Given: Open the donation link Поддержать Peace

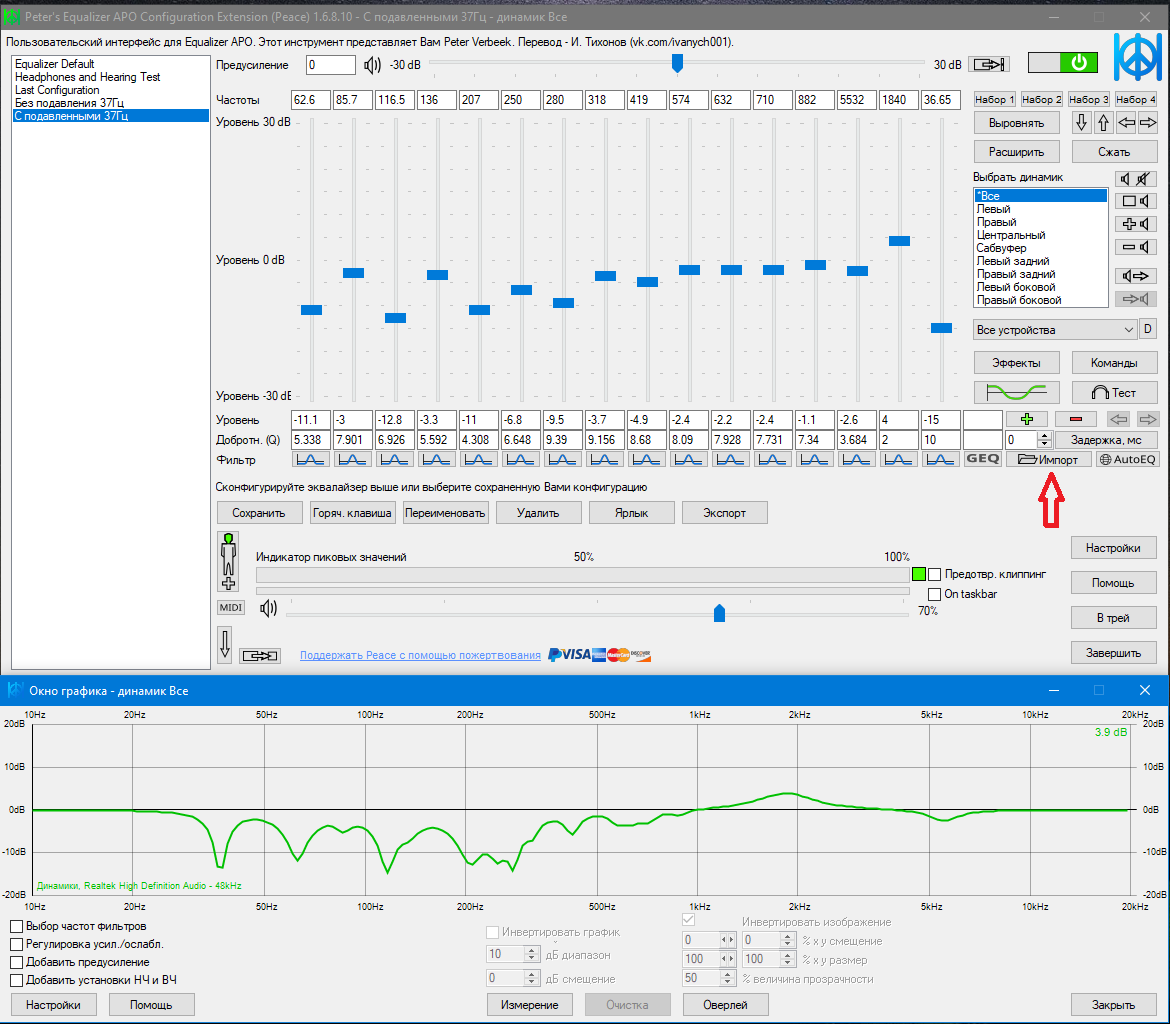Looking at the screenshot, I should tap(420, 655).
